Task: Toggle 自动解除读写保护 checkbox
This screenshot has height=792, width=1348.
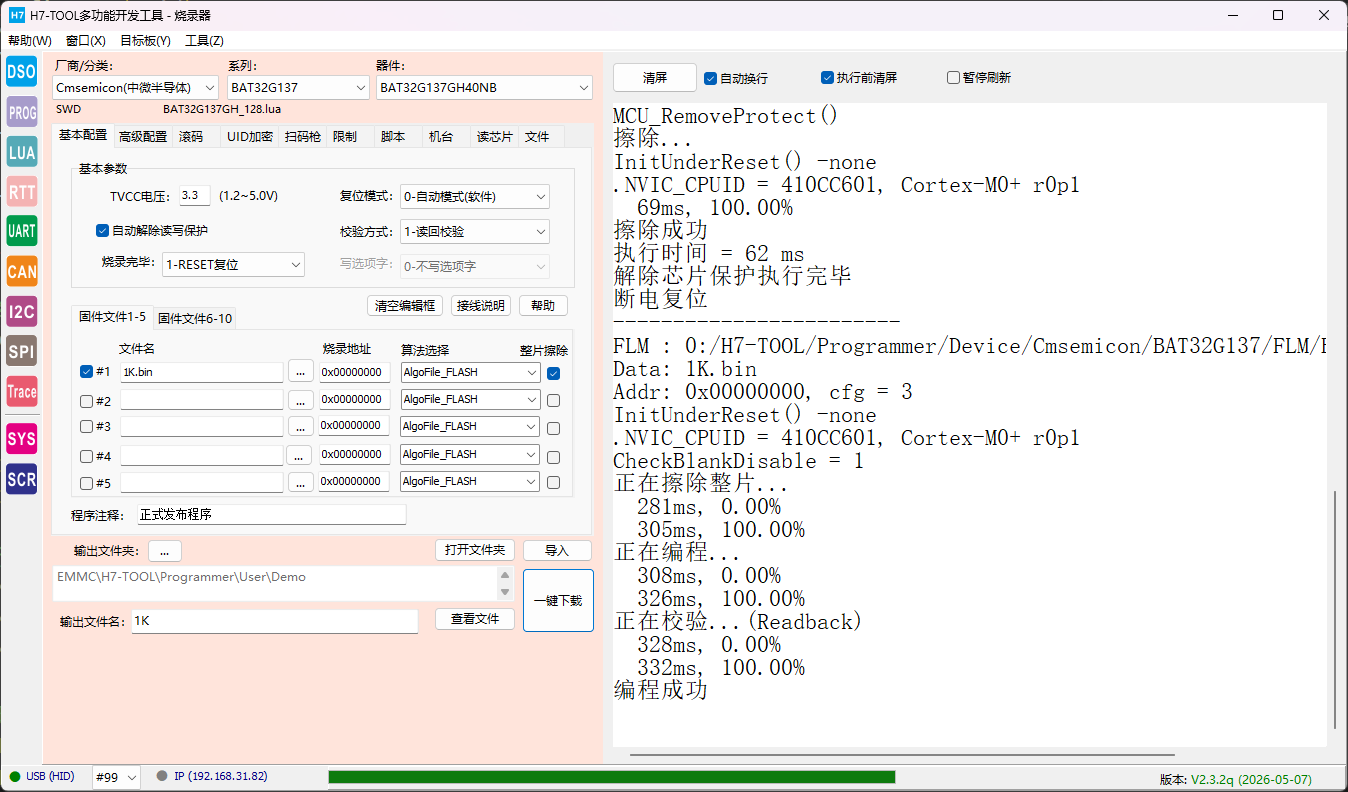Action: [102, 230]
